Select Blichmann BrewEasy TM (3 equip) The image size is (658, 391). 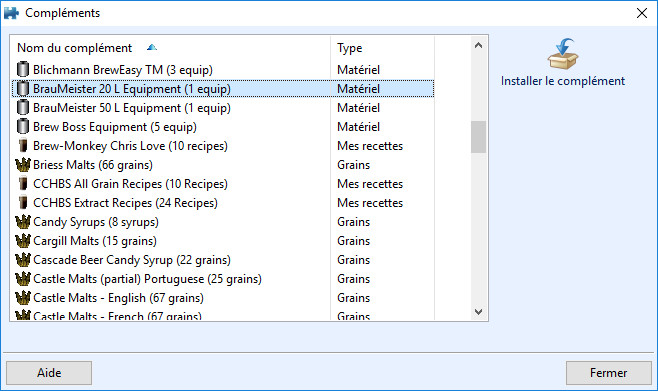[123, 70]
